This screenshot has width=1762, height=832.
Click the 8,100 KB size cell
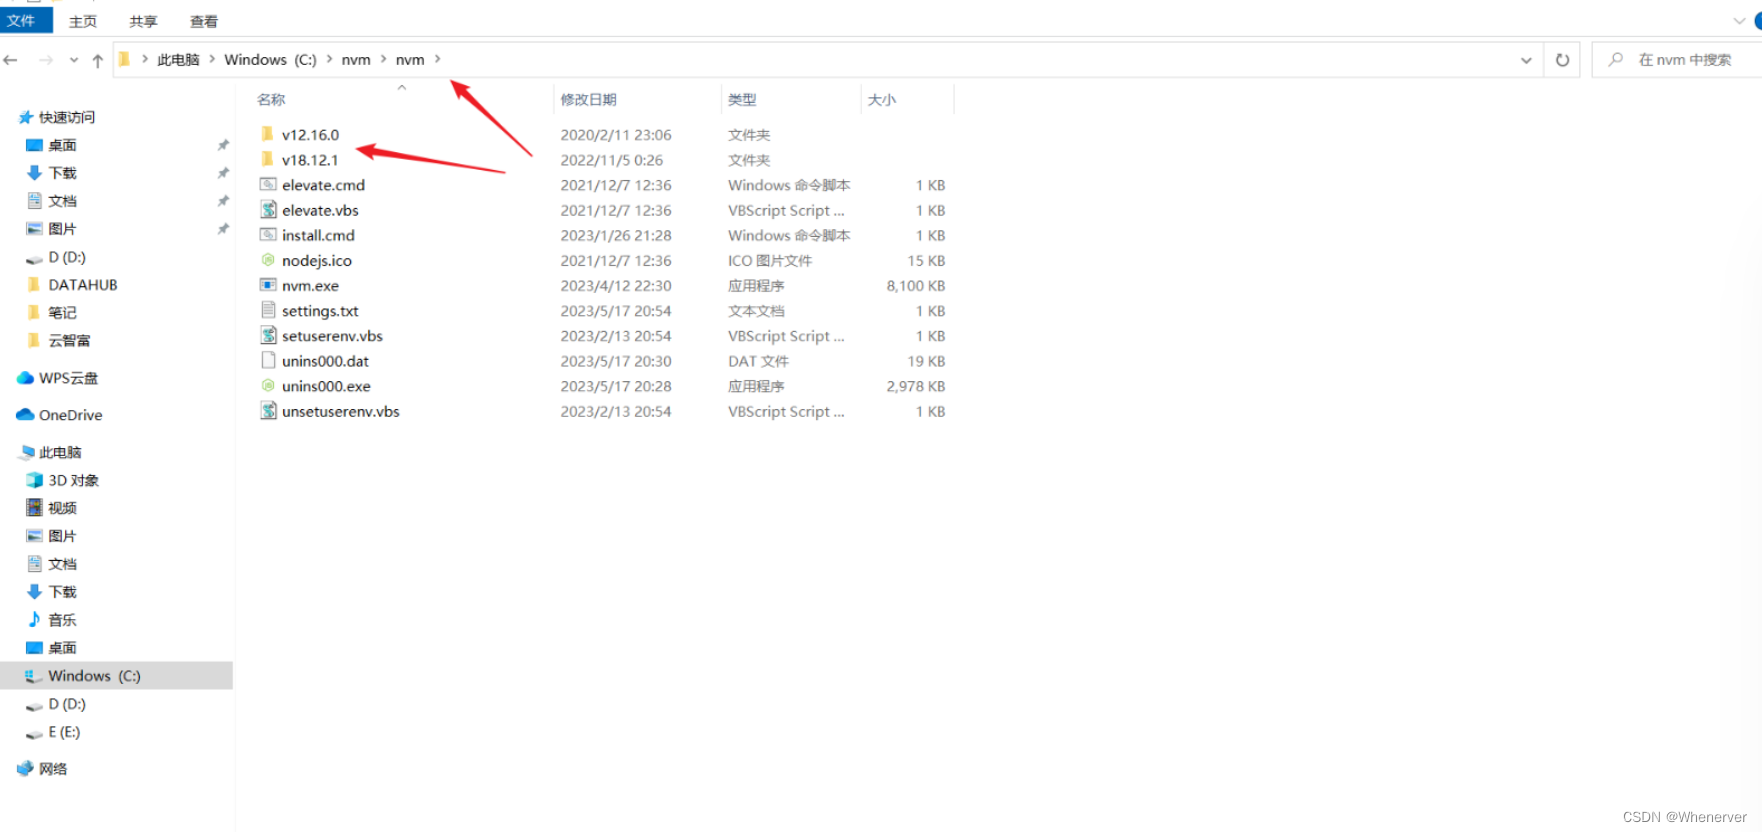[915, 286]
